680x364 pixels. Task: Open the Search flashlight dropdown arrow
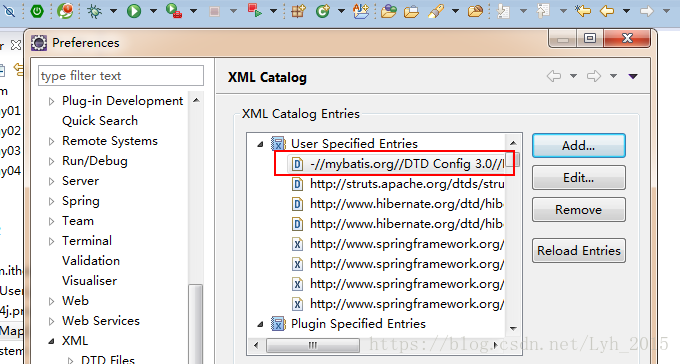point(455,11)
